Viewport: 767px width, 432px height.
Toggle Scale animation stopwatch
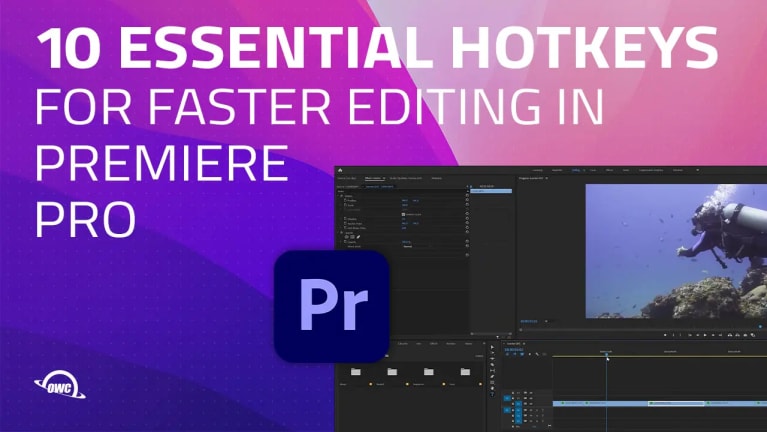(x=345, y=205)
